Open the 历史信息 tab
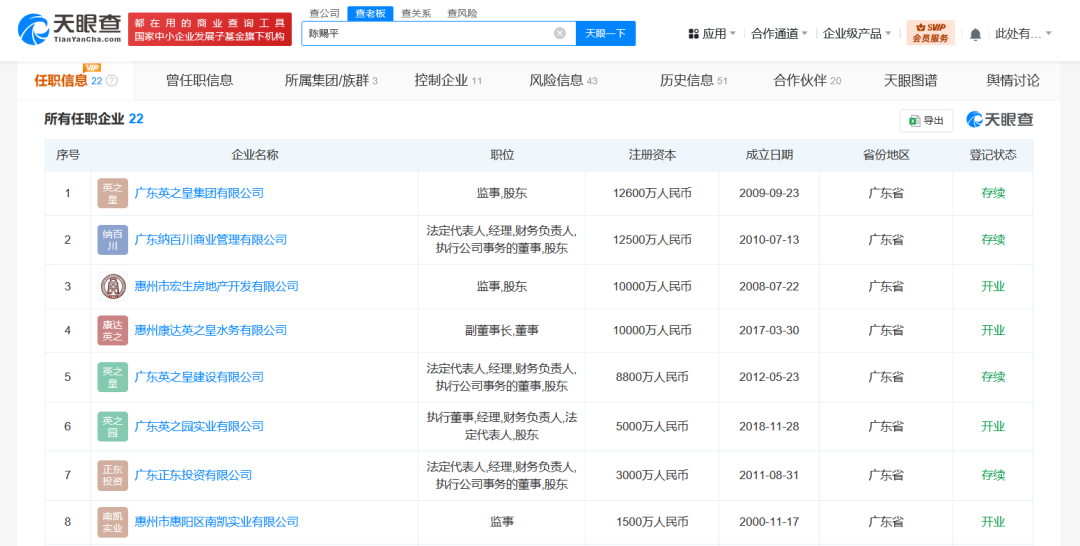Screen dimensions: 1080x546 click(693, 80)
